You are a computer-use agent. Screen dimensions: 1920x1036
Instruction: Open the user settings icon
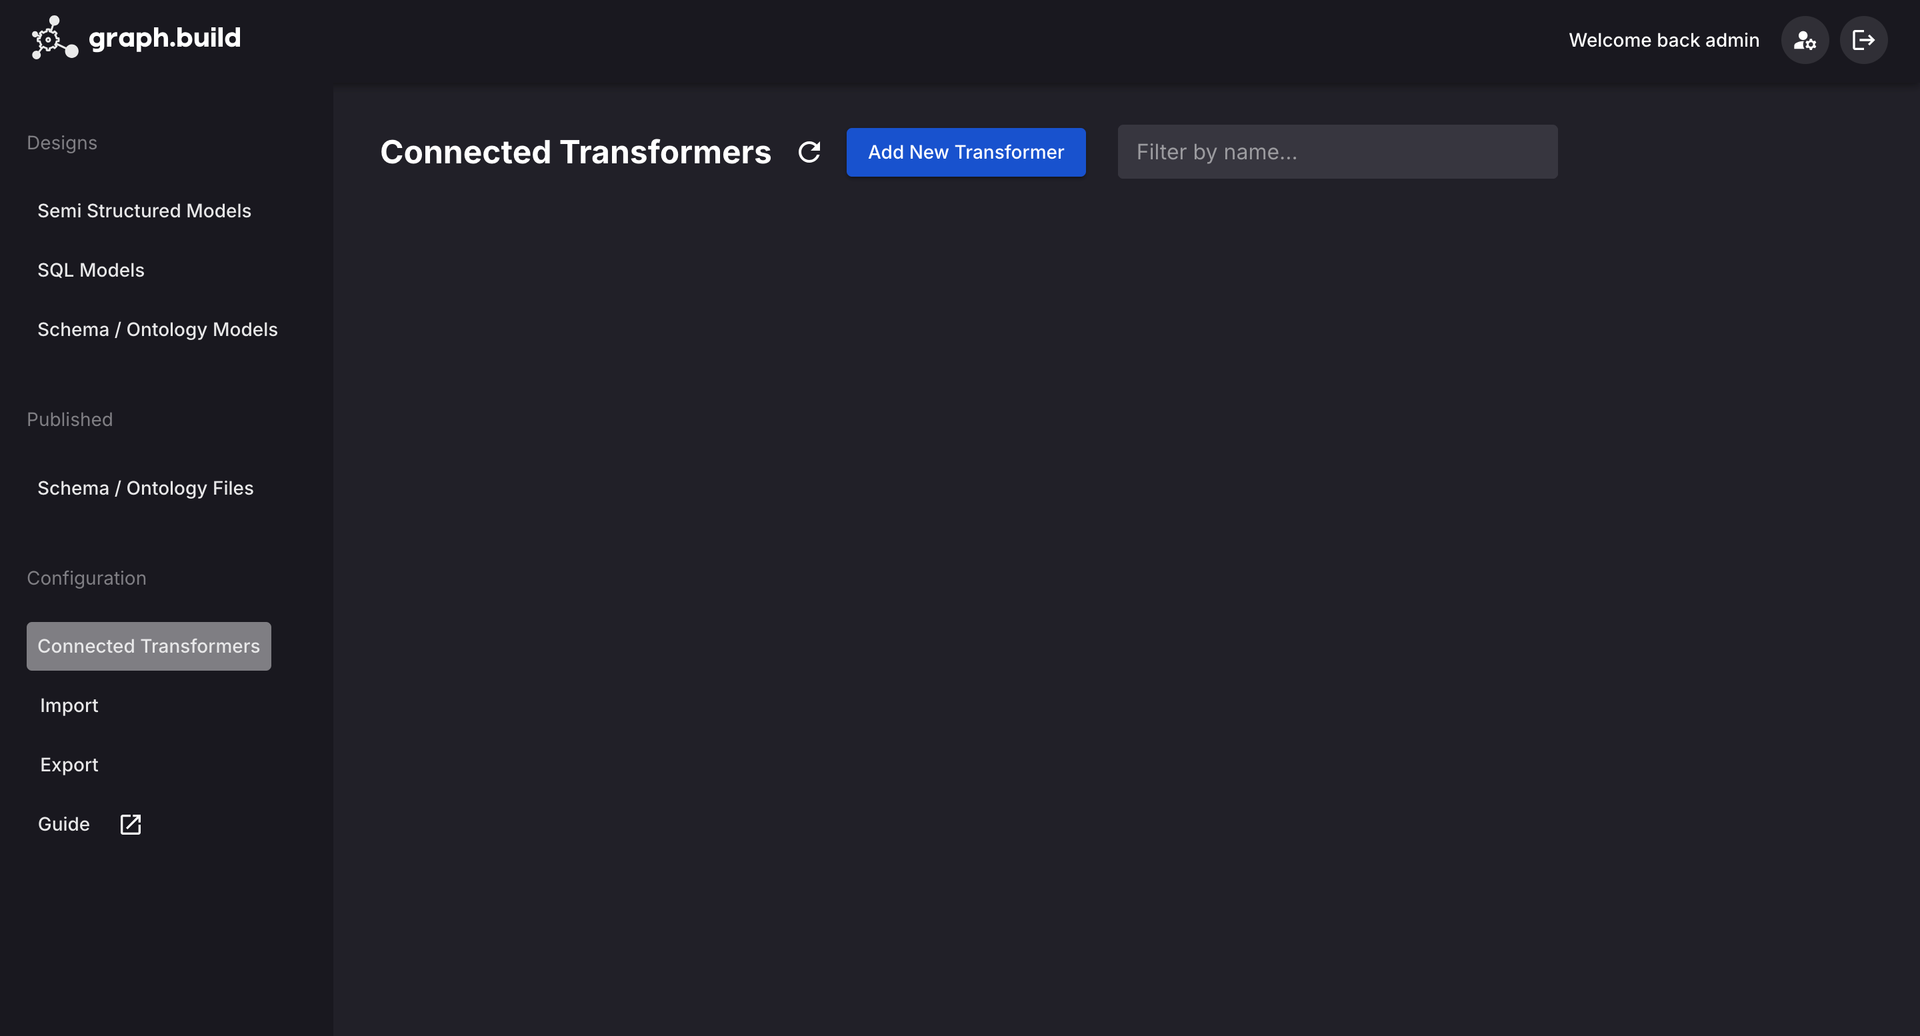click(1804, 40)
